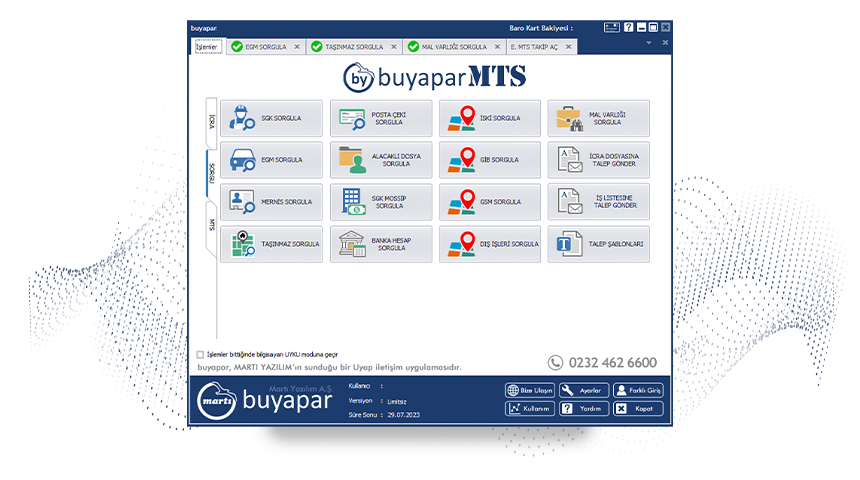
Task: Open the İSKİ SORGULA map-pin tile
Action: pos(490,118)
